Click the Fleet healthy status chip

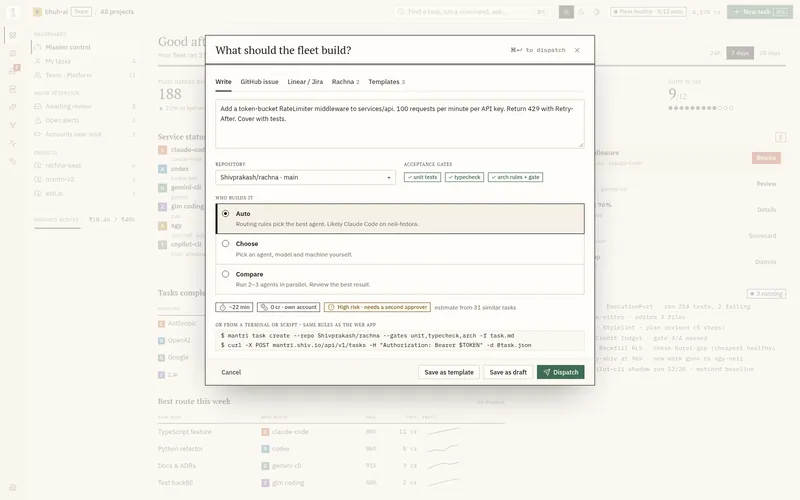648,12
